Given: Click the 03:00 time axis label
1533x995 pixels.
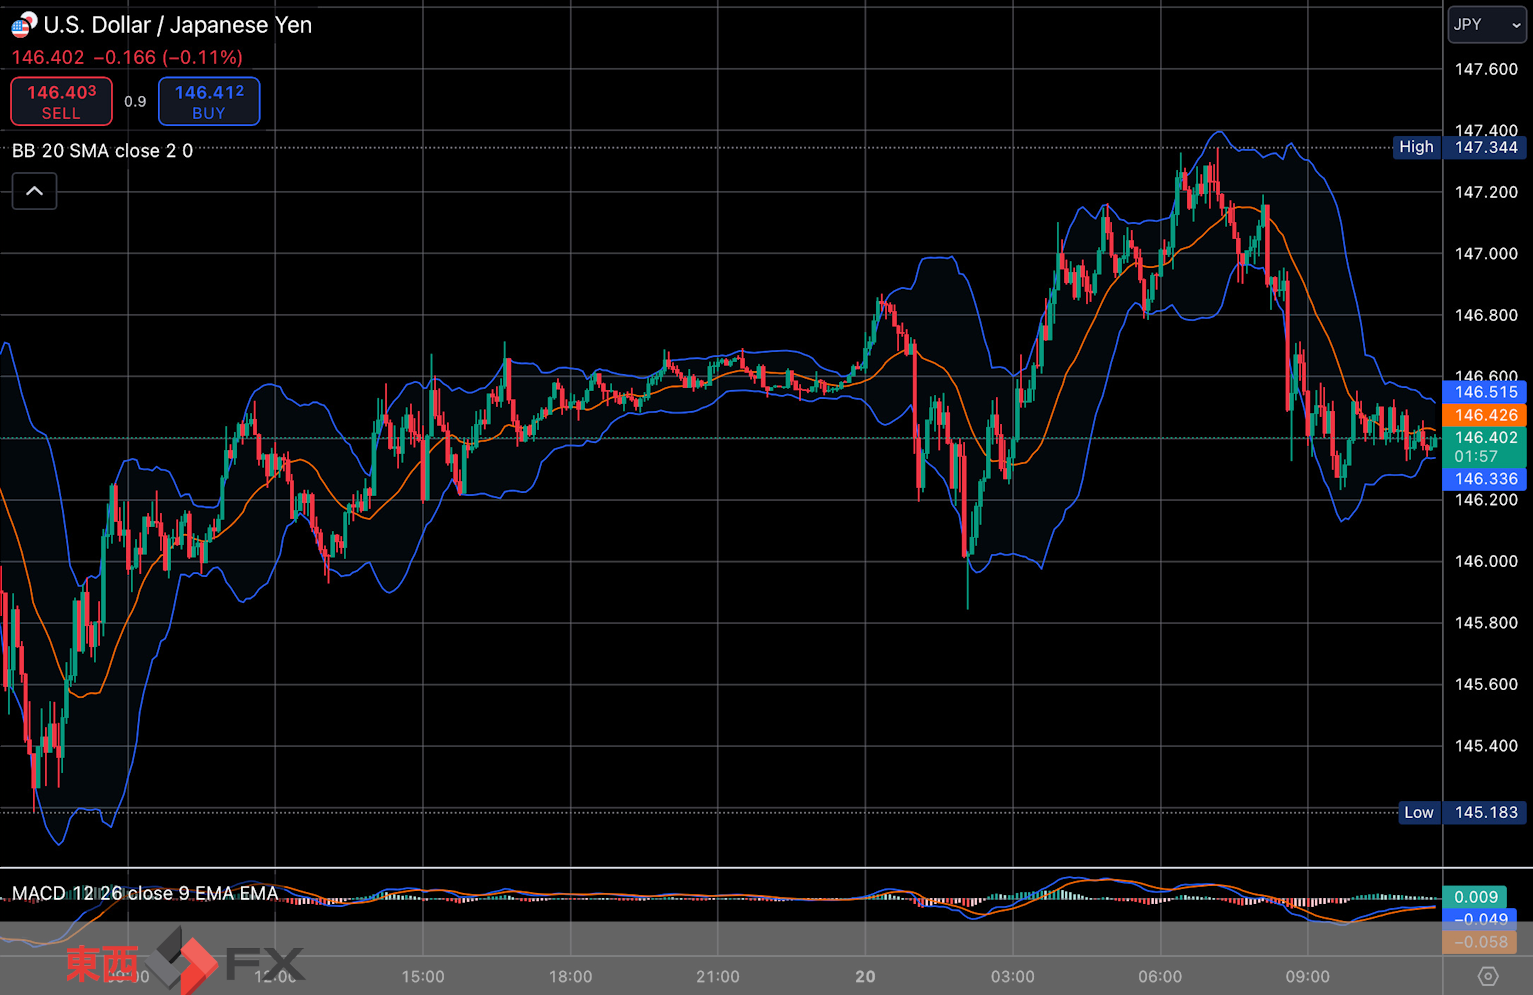Looking at the screenshot, I should click(x=1013, y=976).
